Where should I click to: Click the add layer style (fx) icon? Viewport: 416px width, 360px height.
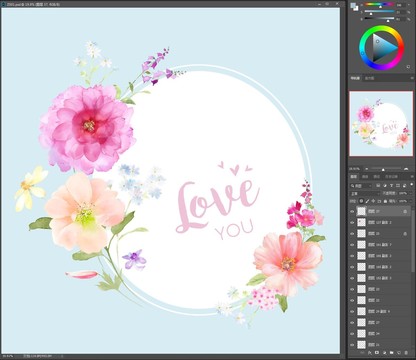click(370, 352)
